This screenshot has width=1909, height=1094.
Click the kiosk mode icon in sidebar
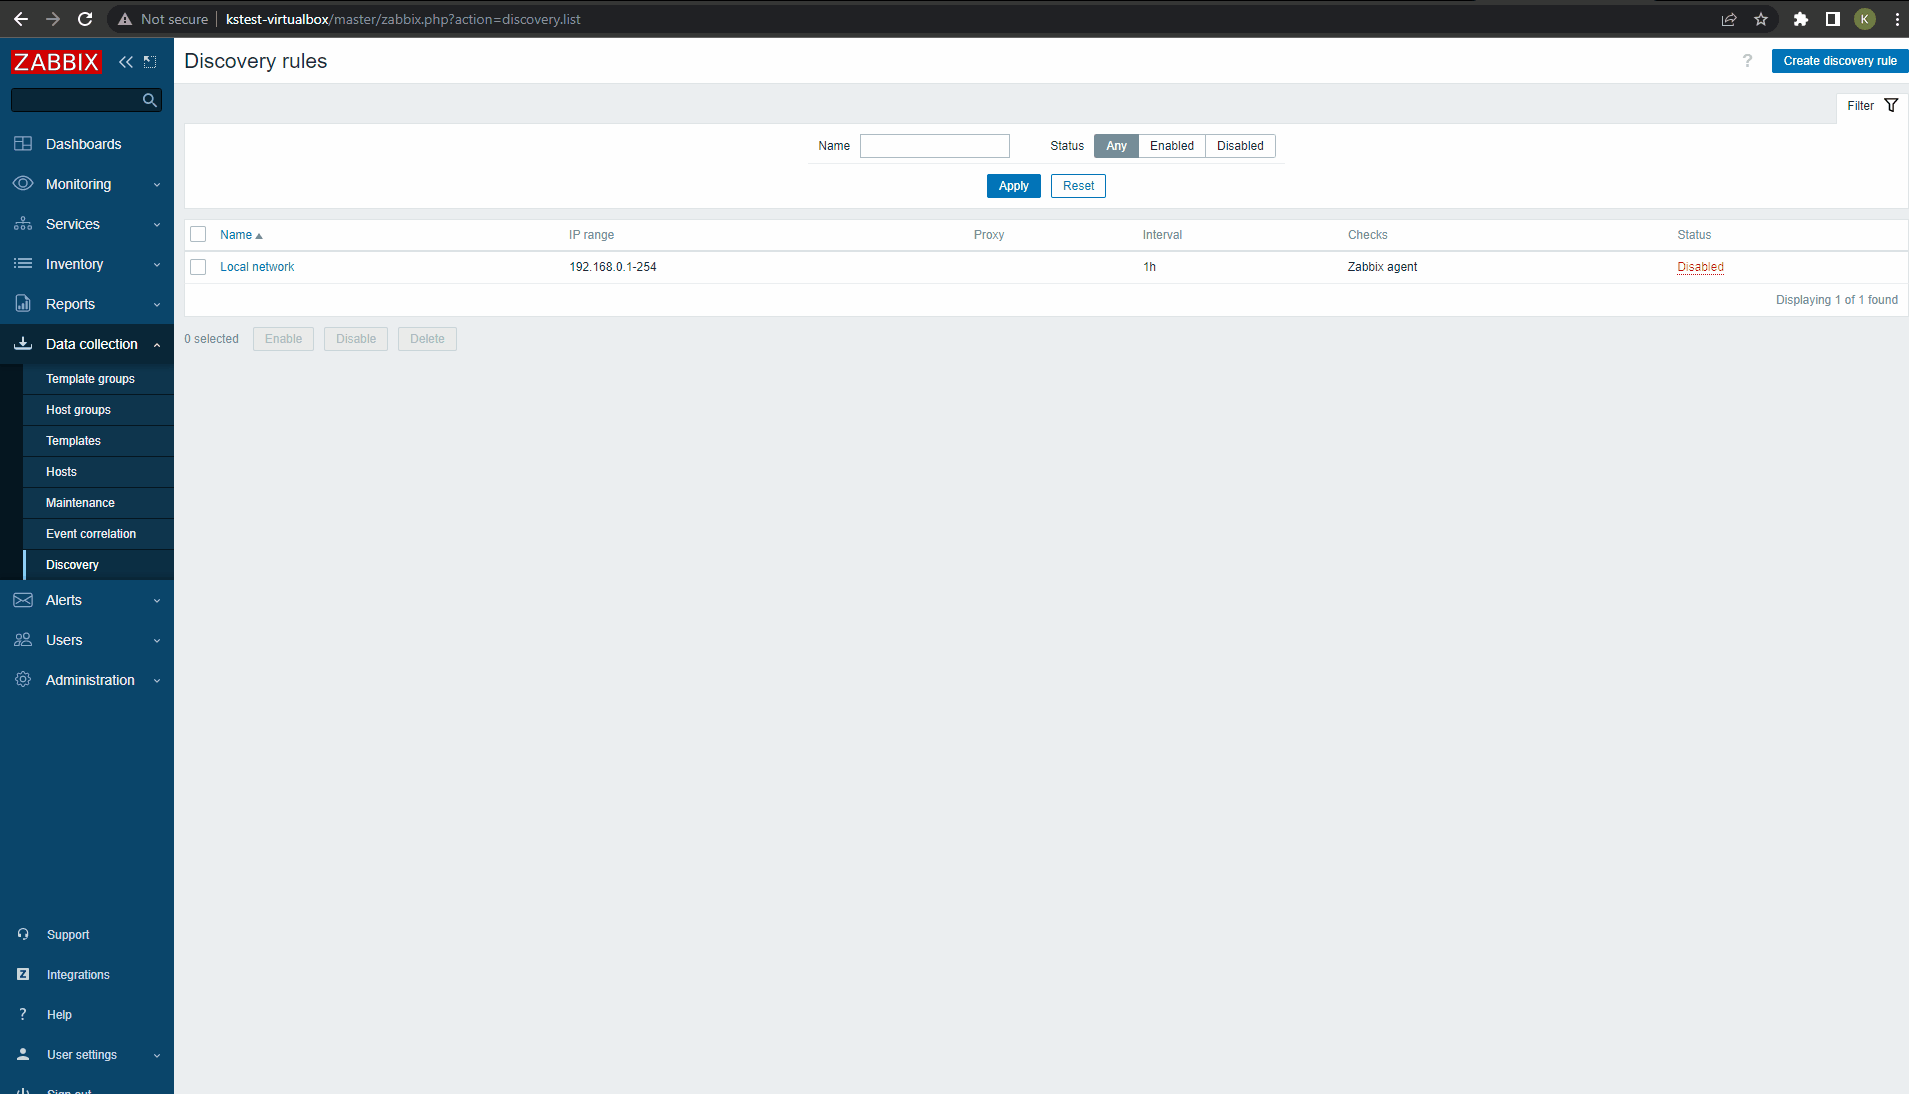pyautogui.click(x=150, y=62)
